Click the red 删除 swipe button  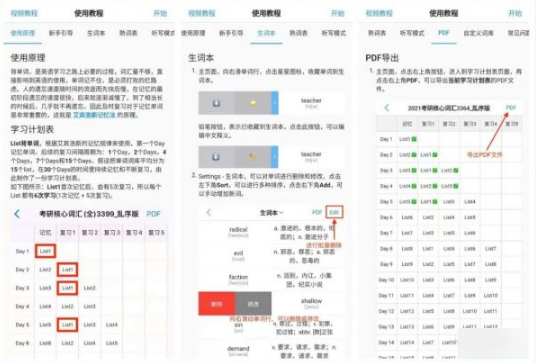(x=217, y=304)
